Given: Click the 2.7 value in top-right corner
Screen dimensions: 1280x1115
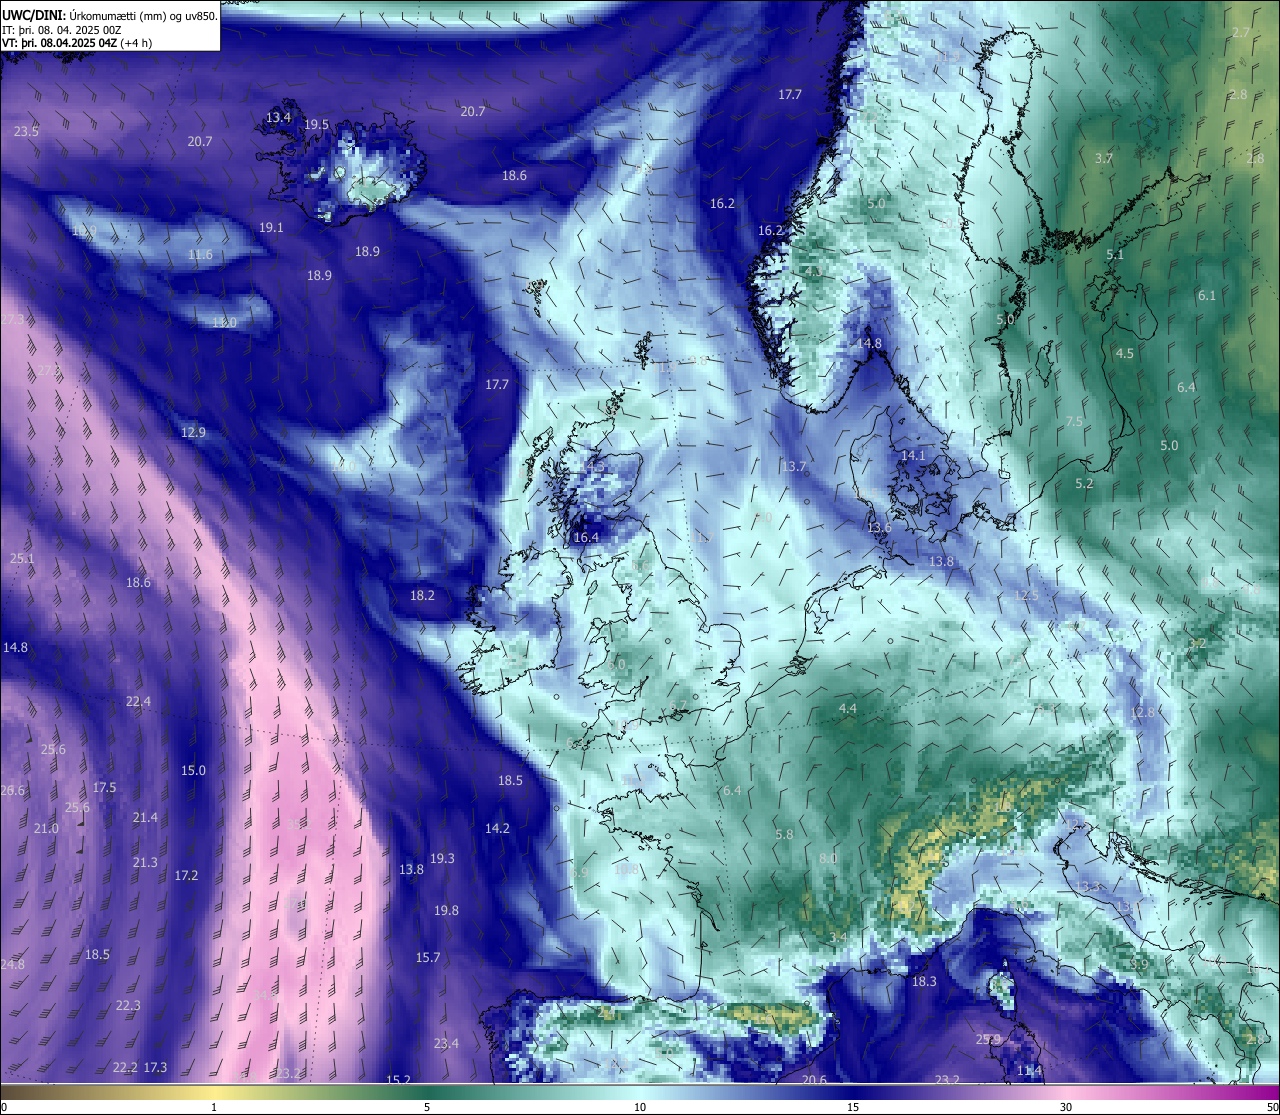Looking at the screenshot, I should coord(1240,32).
